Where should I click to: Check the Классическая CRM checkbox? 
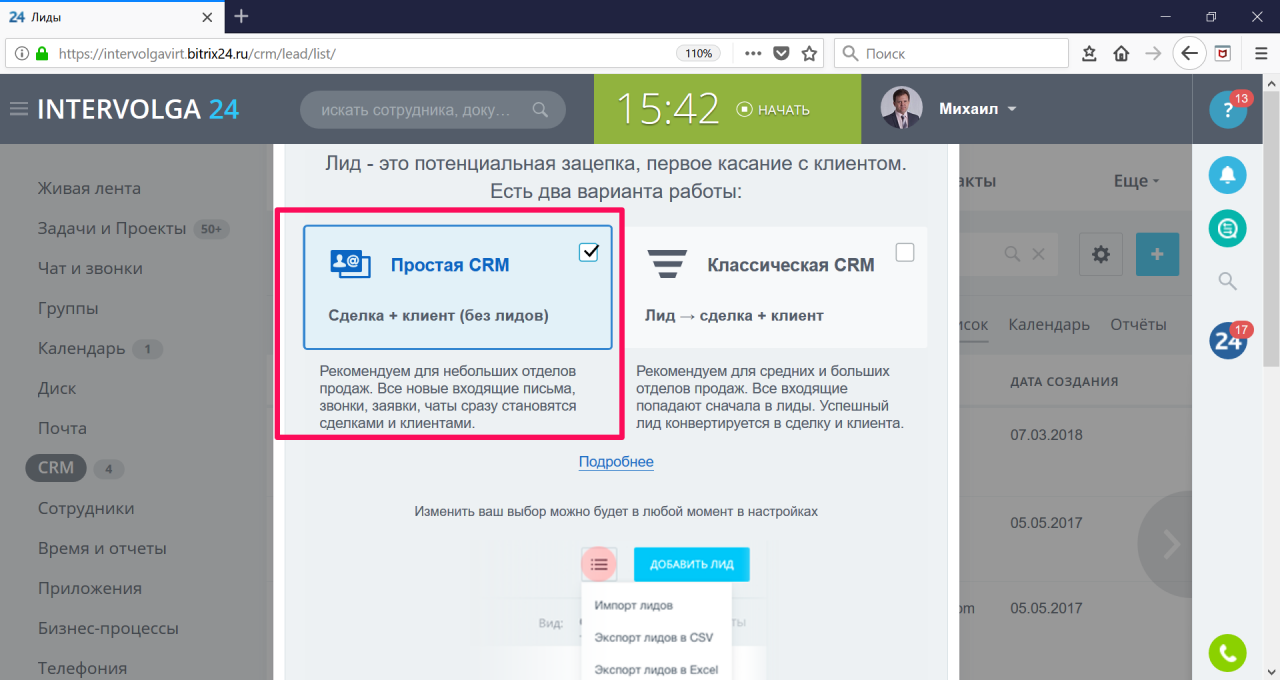click(x=905, y=252)
